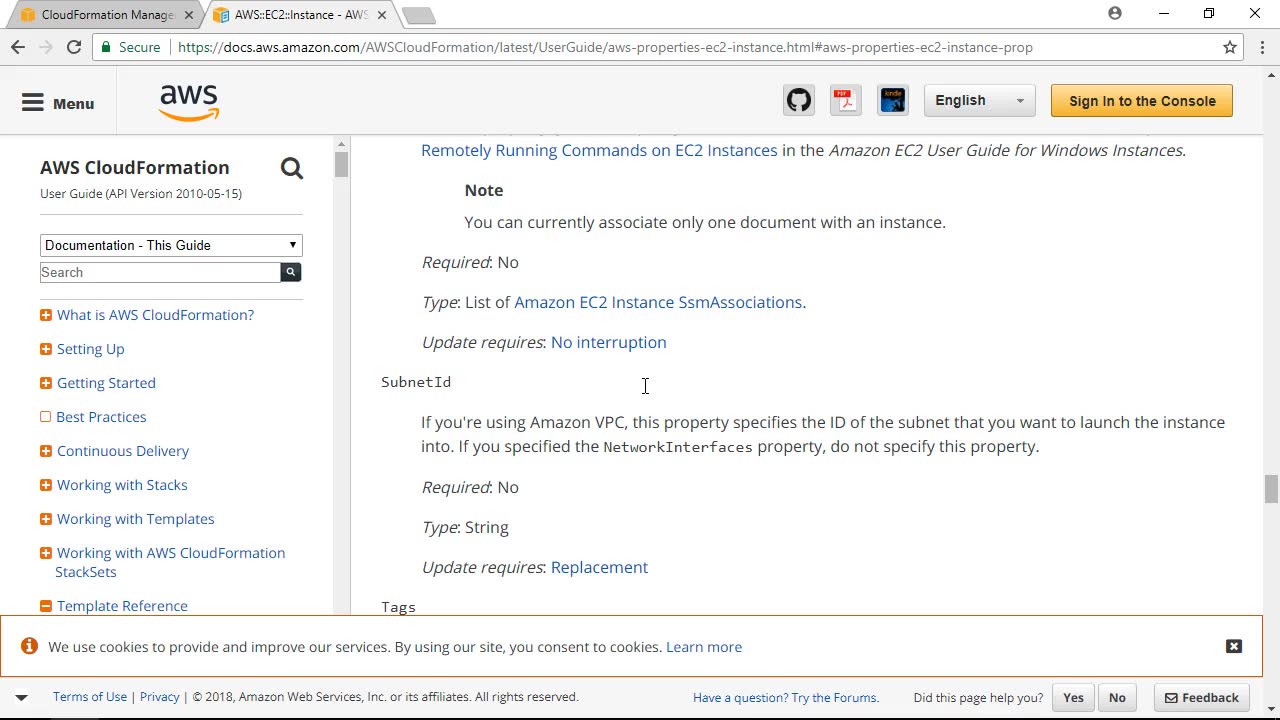Open Continuous Delivery page link
Image resolution: width=1280 pixels, height=720 pixels.
point(123,451)
